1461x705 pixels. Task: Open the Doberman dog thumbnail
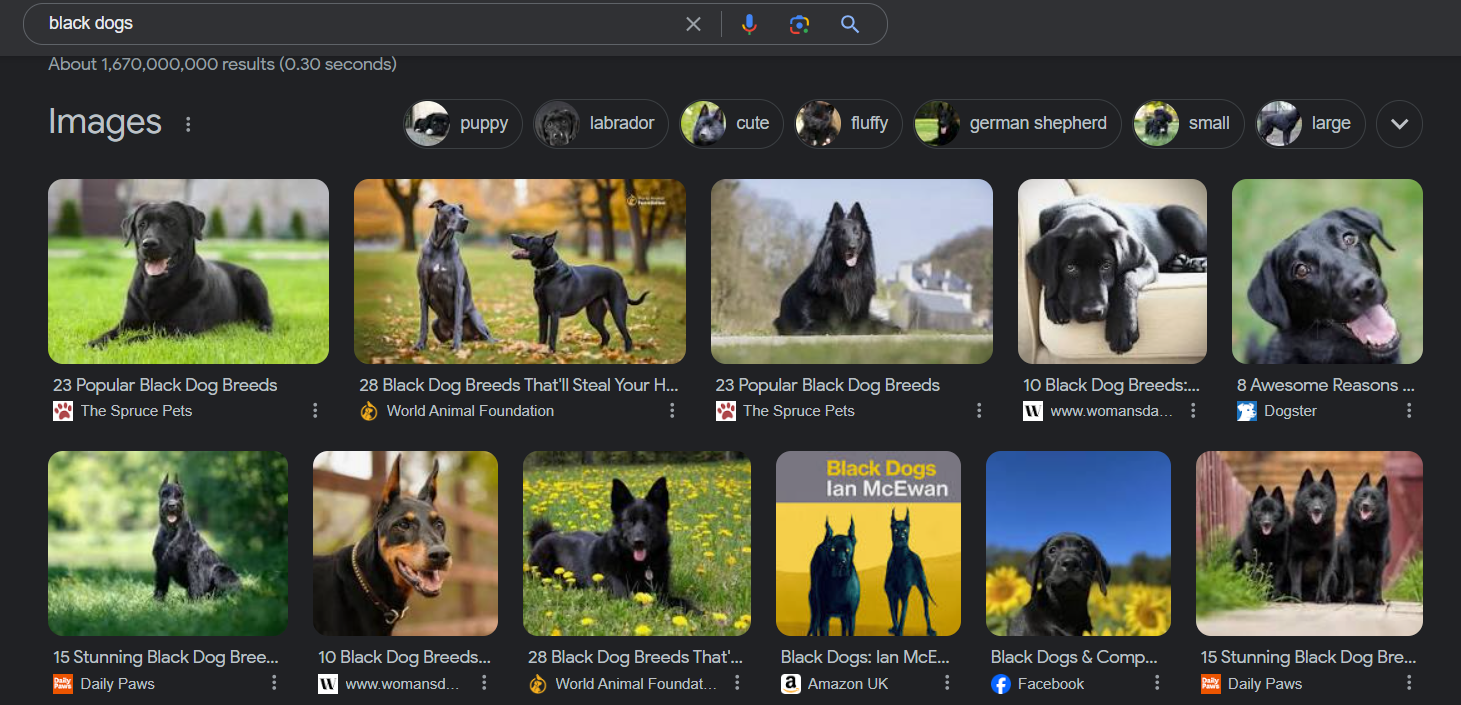tap(405, 543)
